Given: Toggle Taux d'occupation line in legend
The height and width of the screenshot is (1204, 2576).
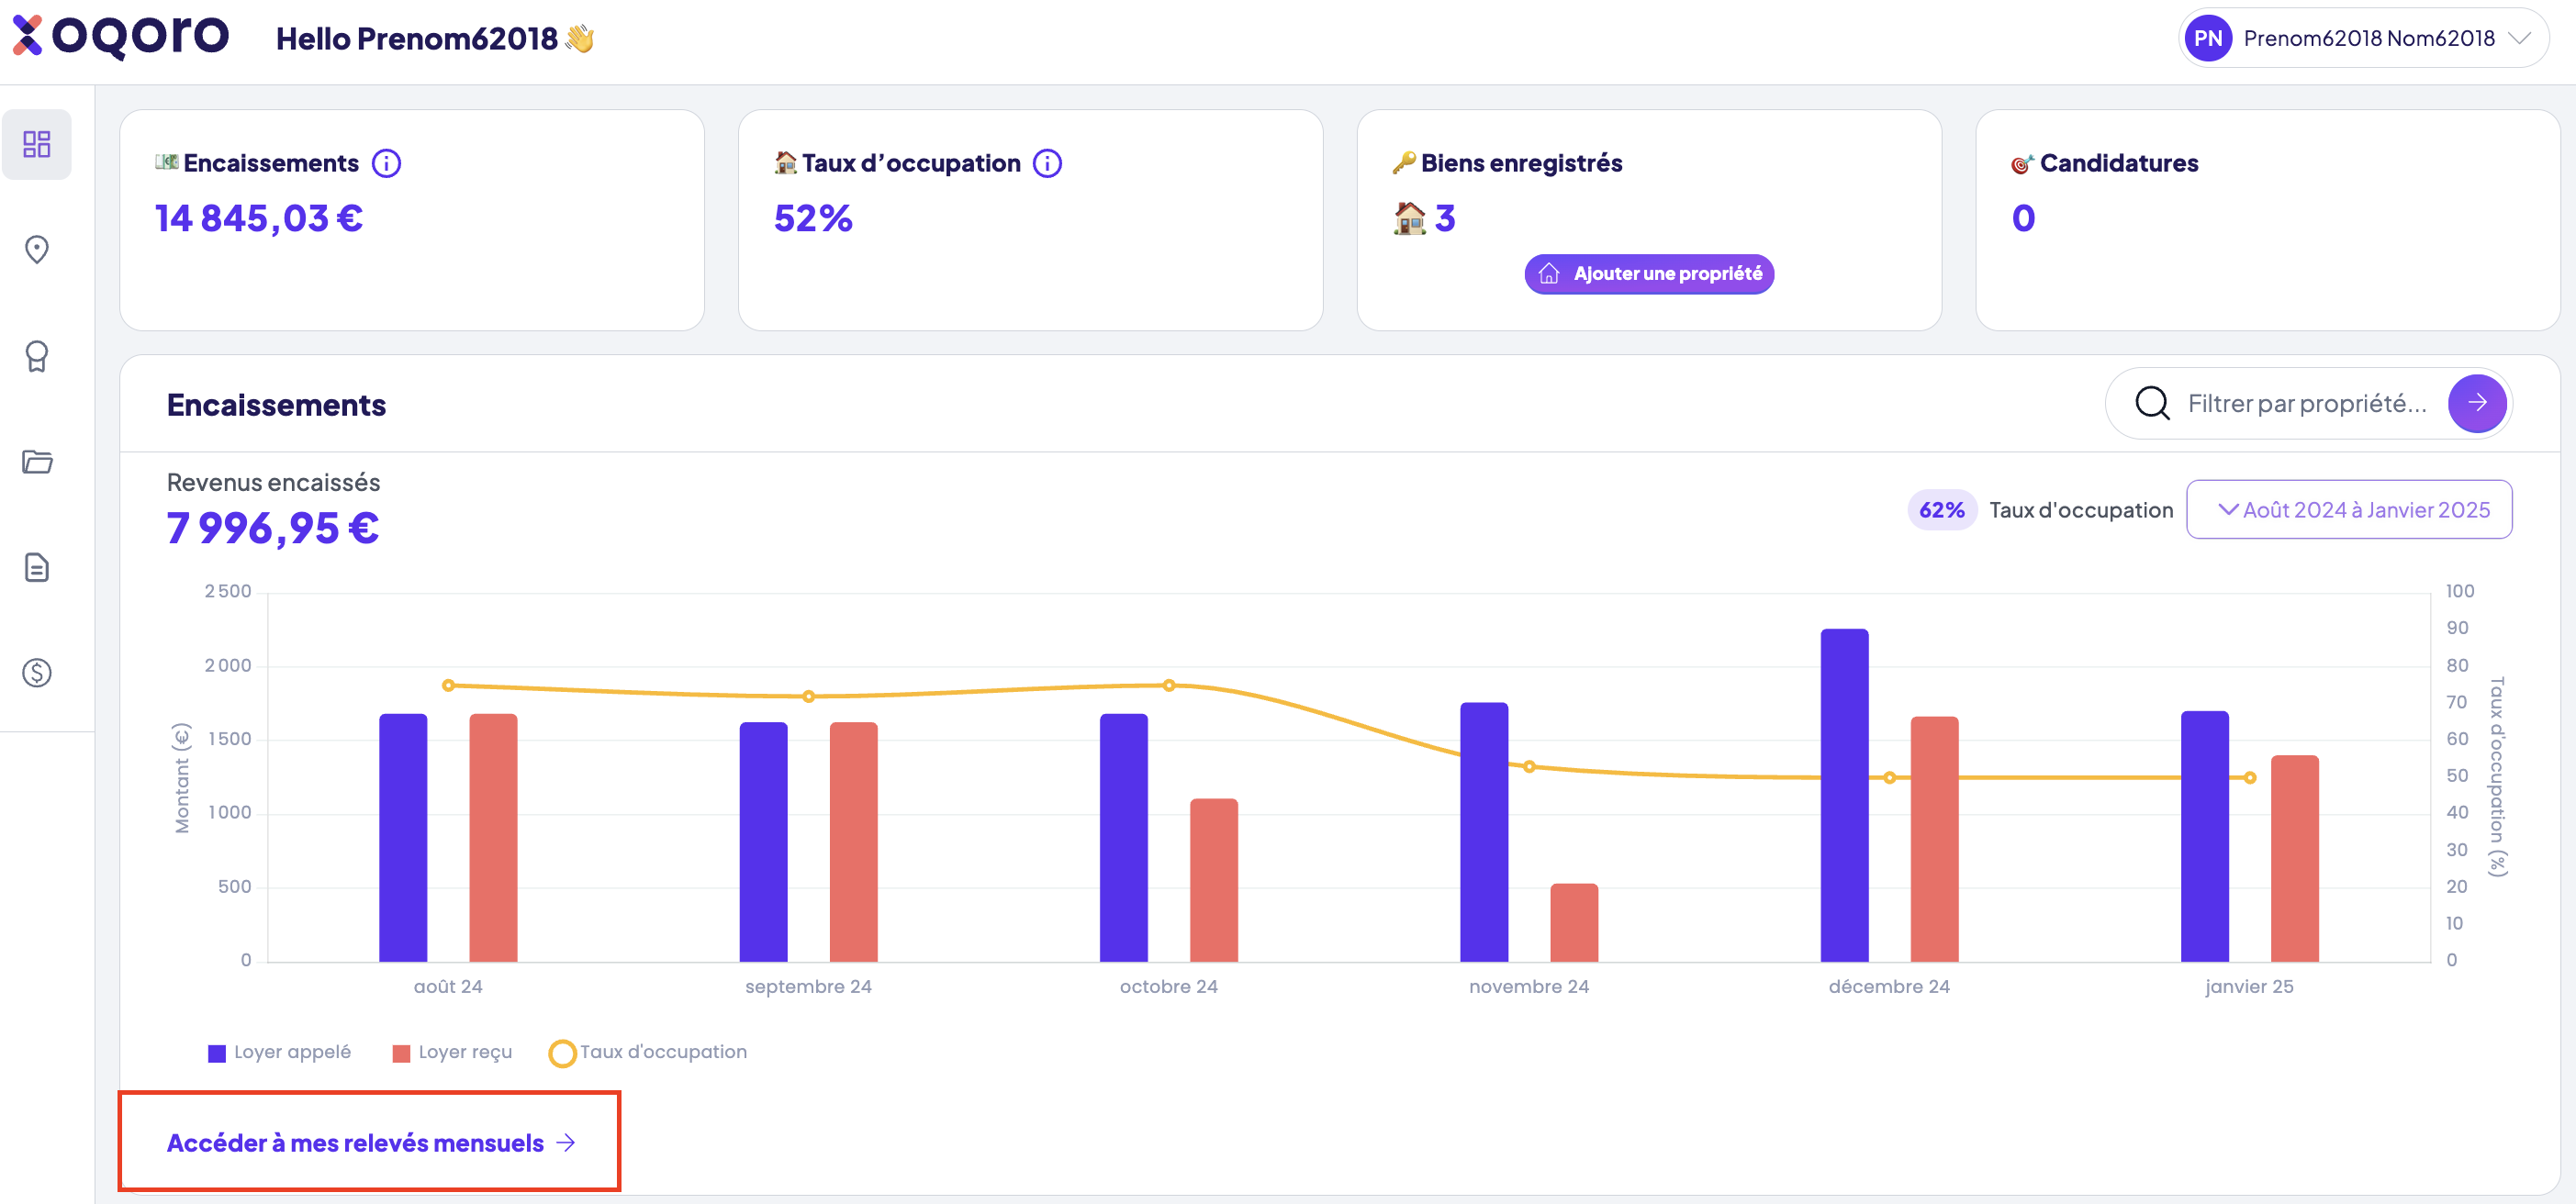Looking at the screenshot, I should [648, 1052].
